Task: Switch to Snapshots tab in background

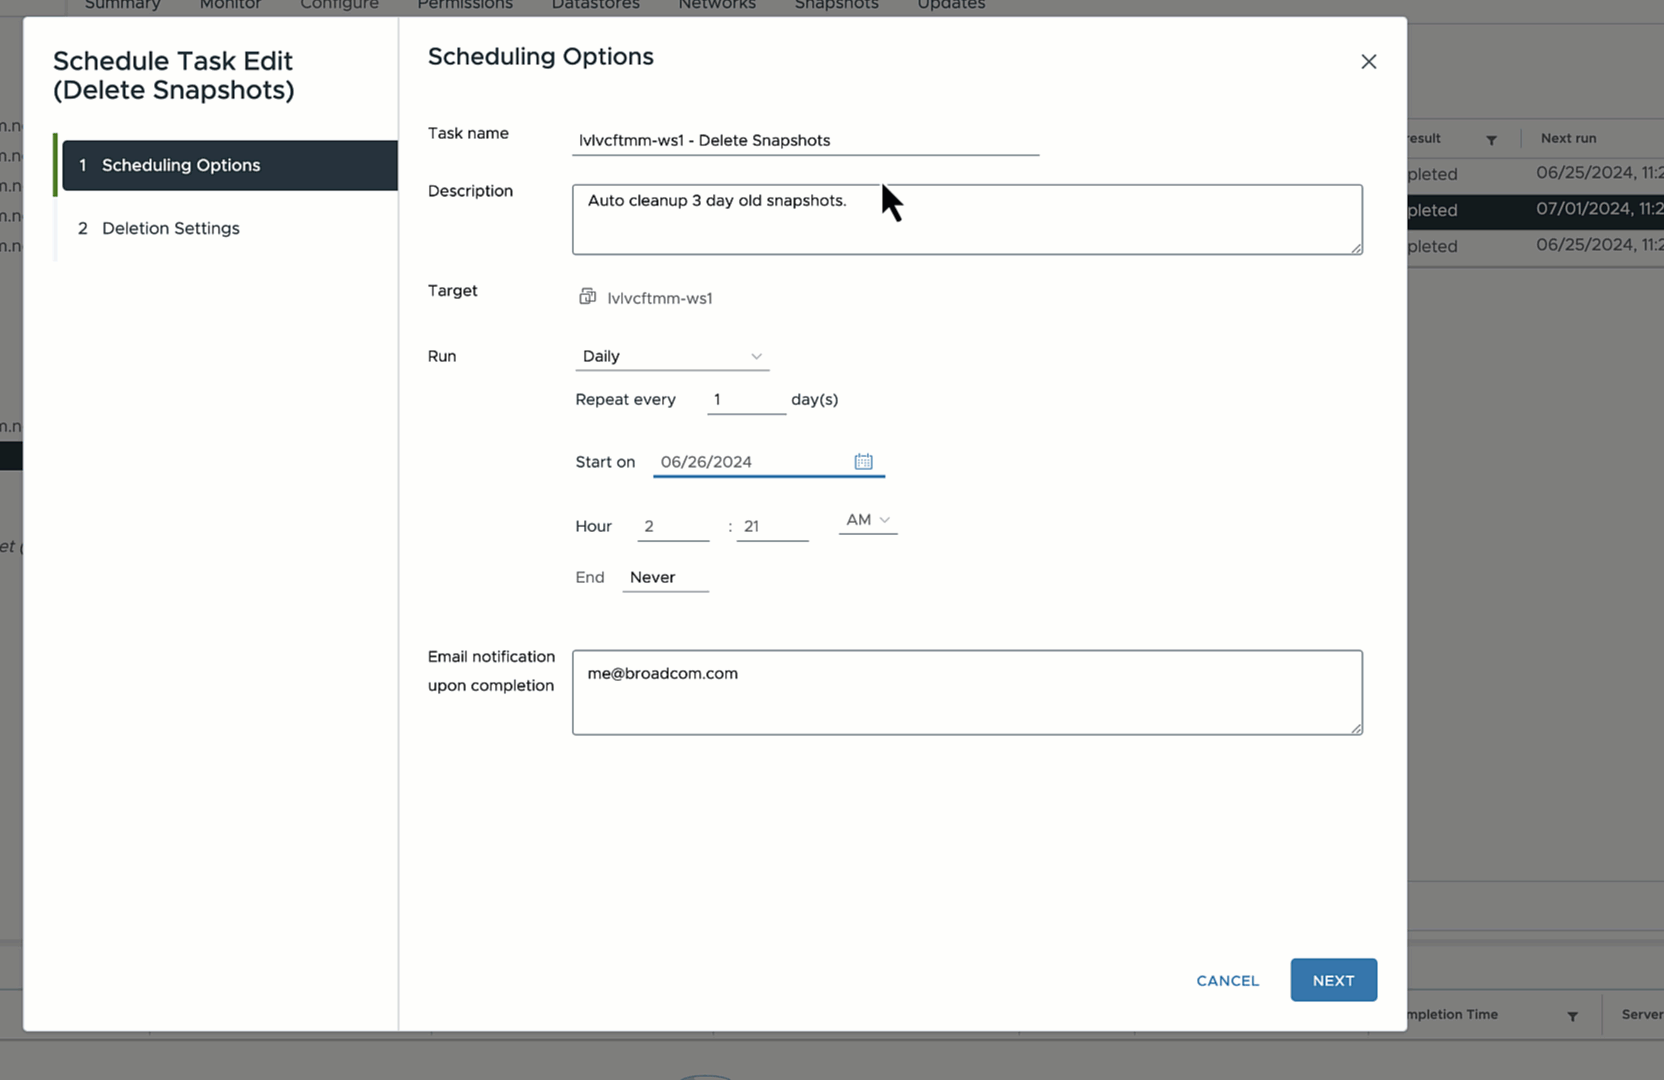Action: click(836, 5)
